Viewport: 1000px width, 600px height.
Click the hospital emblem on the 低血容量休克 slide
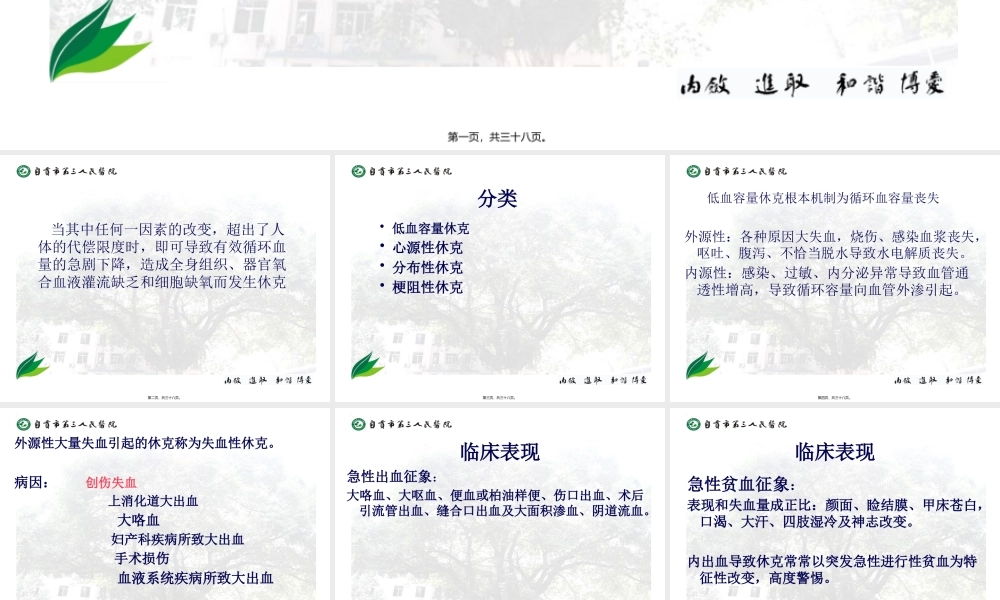pos(695,170)
